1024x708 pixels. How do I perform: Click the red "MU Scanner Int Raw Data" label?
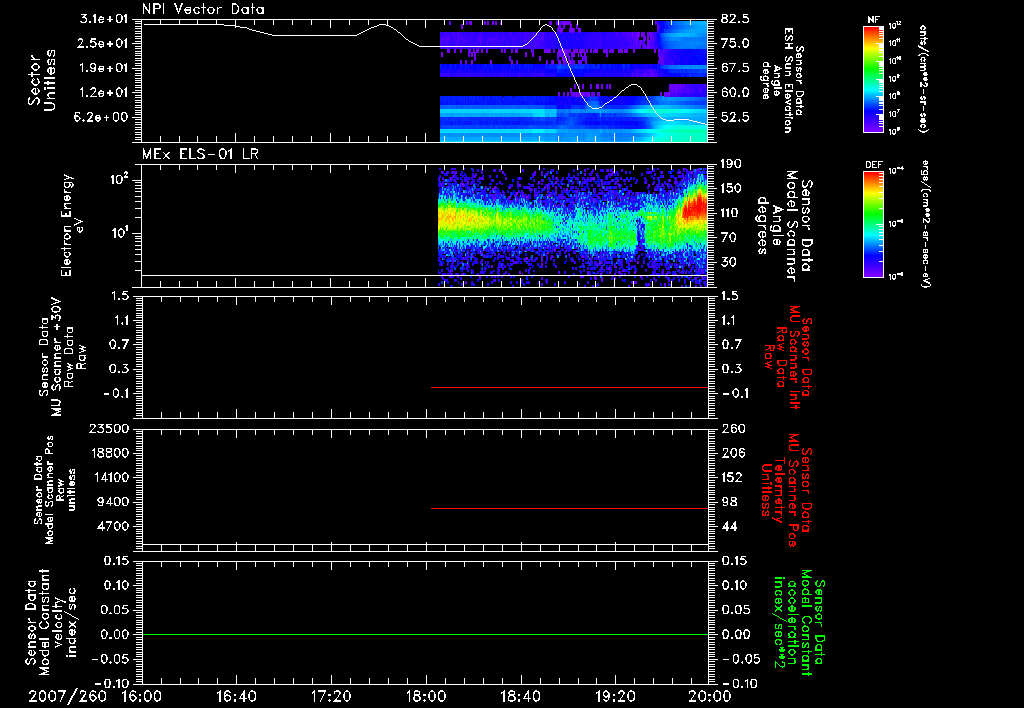tap(788, 357)
